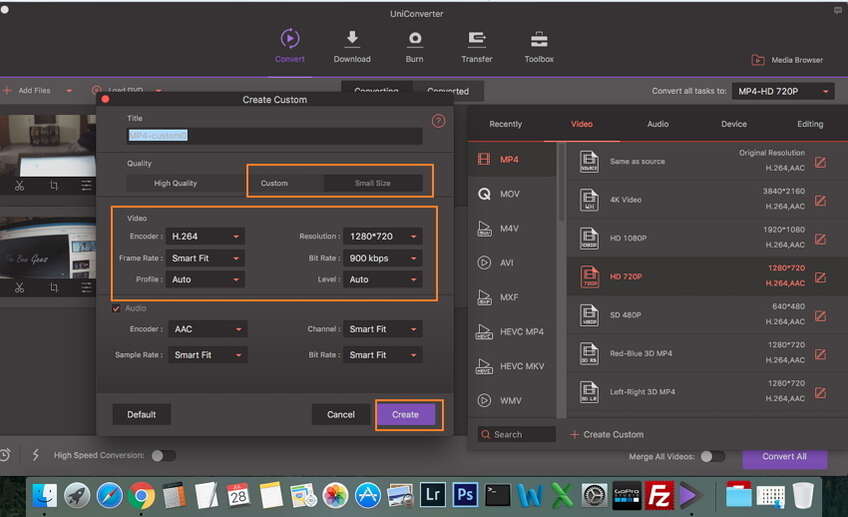
Task: Open the Frame Rate dropdown
Action: coord(205,258)
